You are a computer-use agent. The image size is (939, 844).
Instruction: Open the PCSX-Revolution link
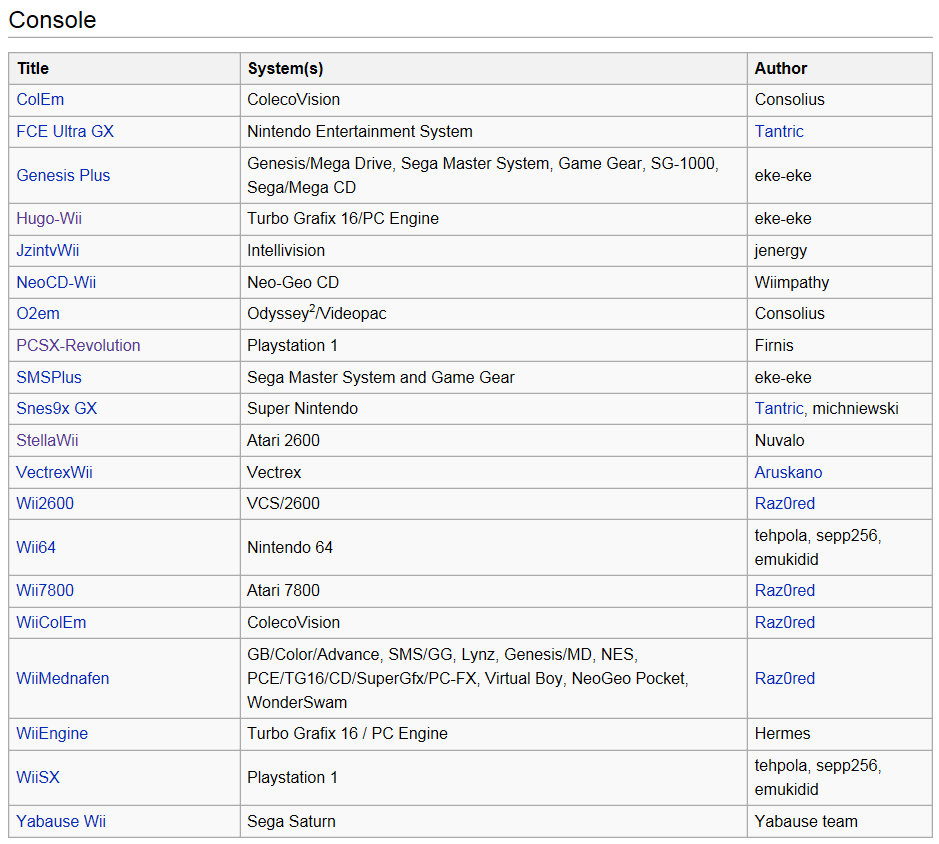[78, 345]
